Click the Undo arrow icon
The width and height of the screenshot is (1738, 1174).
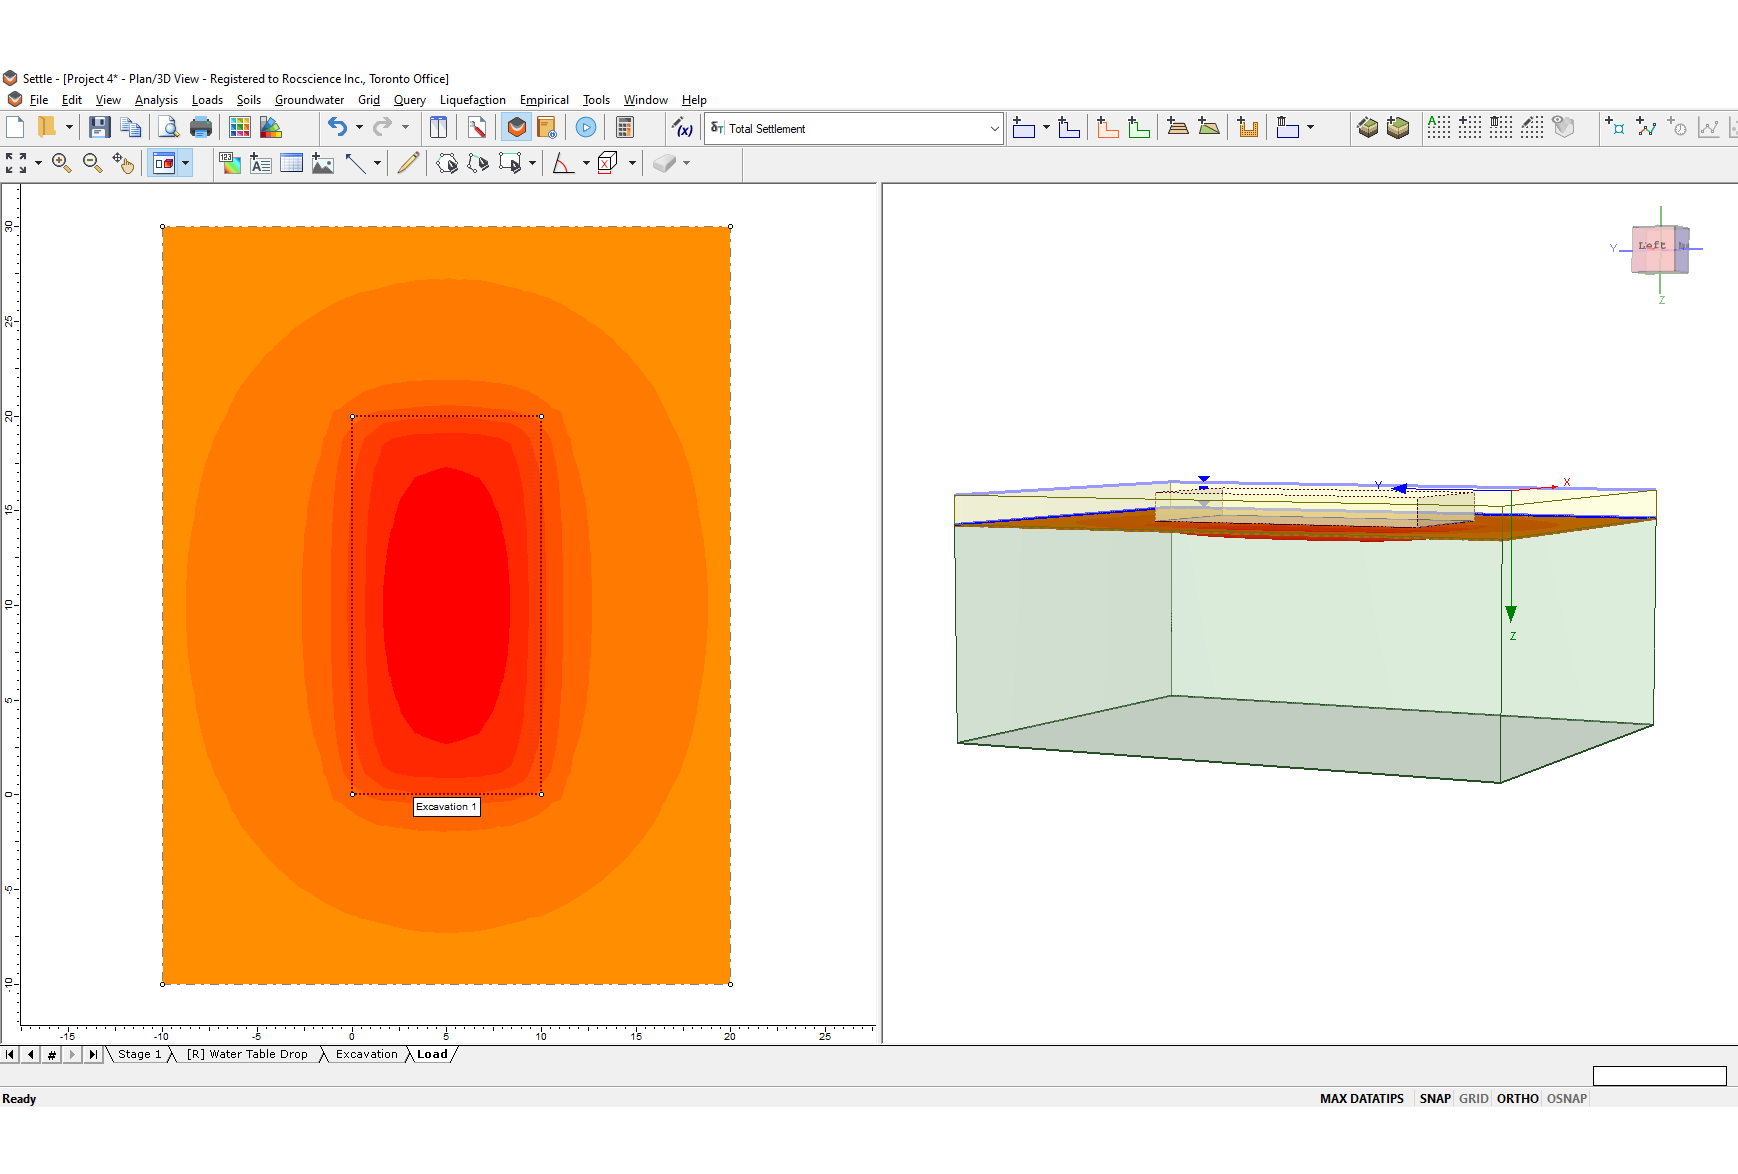[338, 127]
